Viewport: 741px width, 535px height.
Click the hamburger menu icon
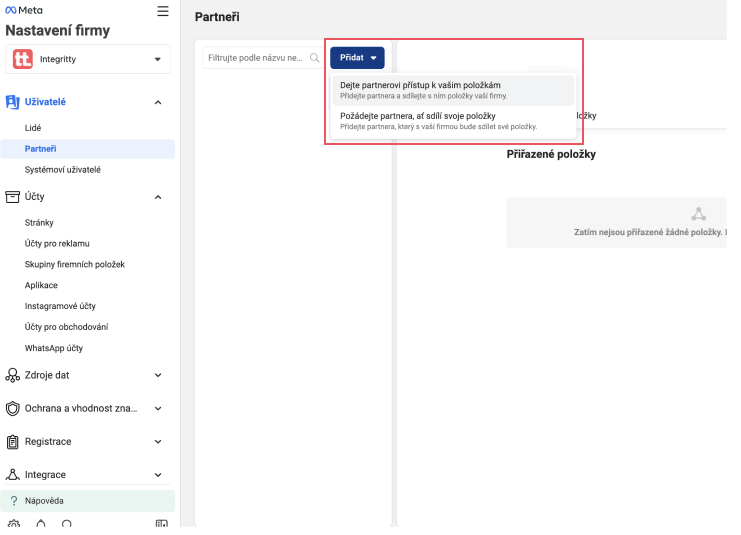163,11
